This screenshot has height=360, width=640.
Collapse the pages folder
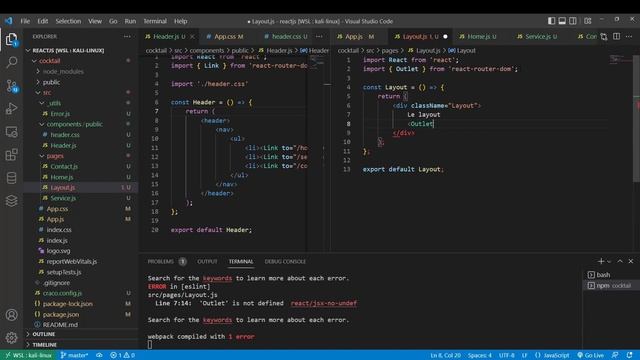[81, 156]
